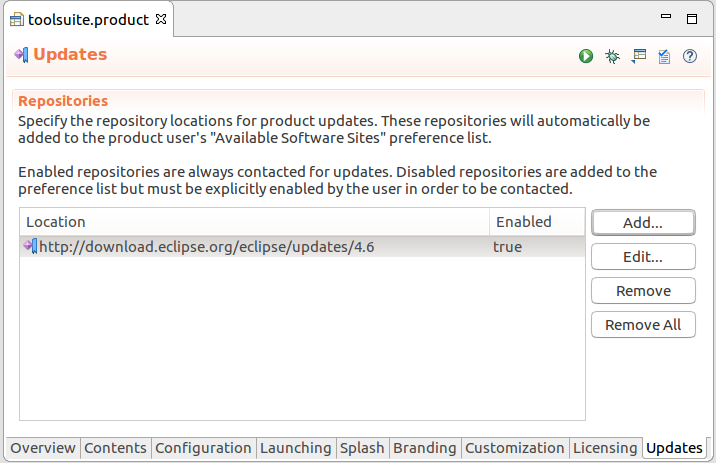Click the toolsuite.product file icon in tab
The width and height of the screenshot is (716, 463).
click(17, 20)
